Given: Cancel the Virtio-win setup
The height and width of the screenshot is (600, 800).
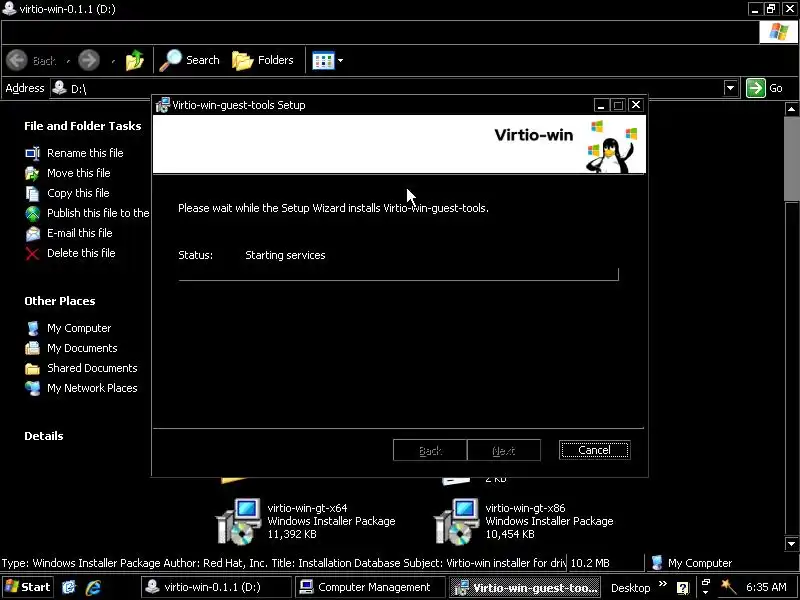Looking at the screenshot, I should tap(594, 450).
